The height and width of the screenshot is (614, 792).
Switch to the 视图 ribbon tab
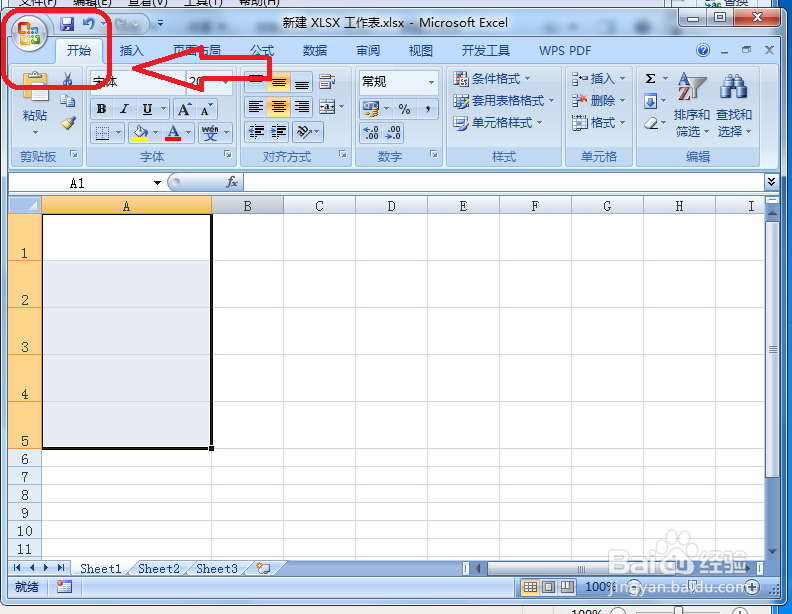421,50
